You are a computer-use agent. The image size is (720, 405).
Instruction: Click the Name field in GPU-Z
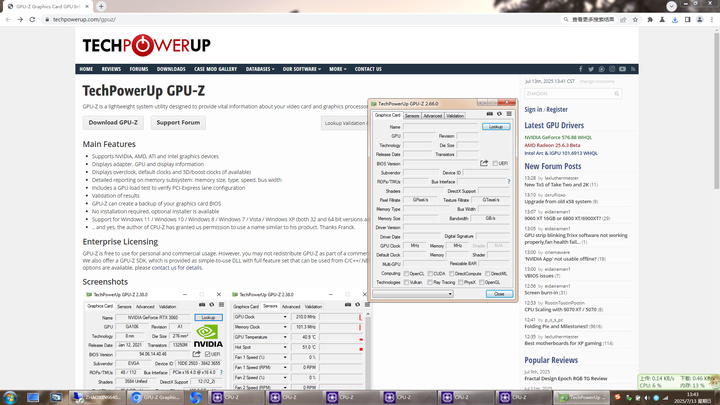441,127
